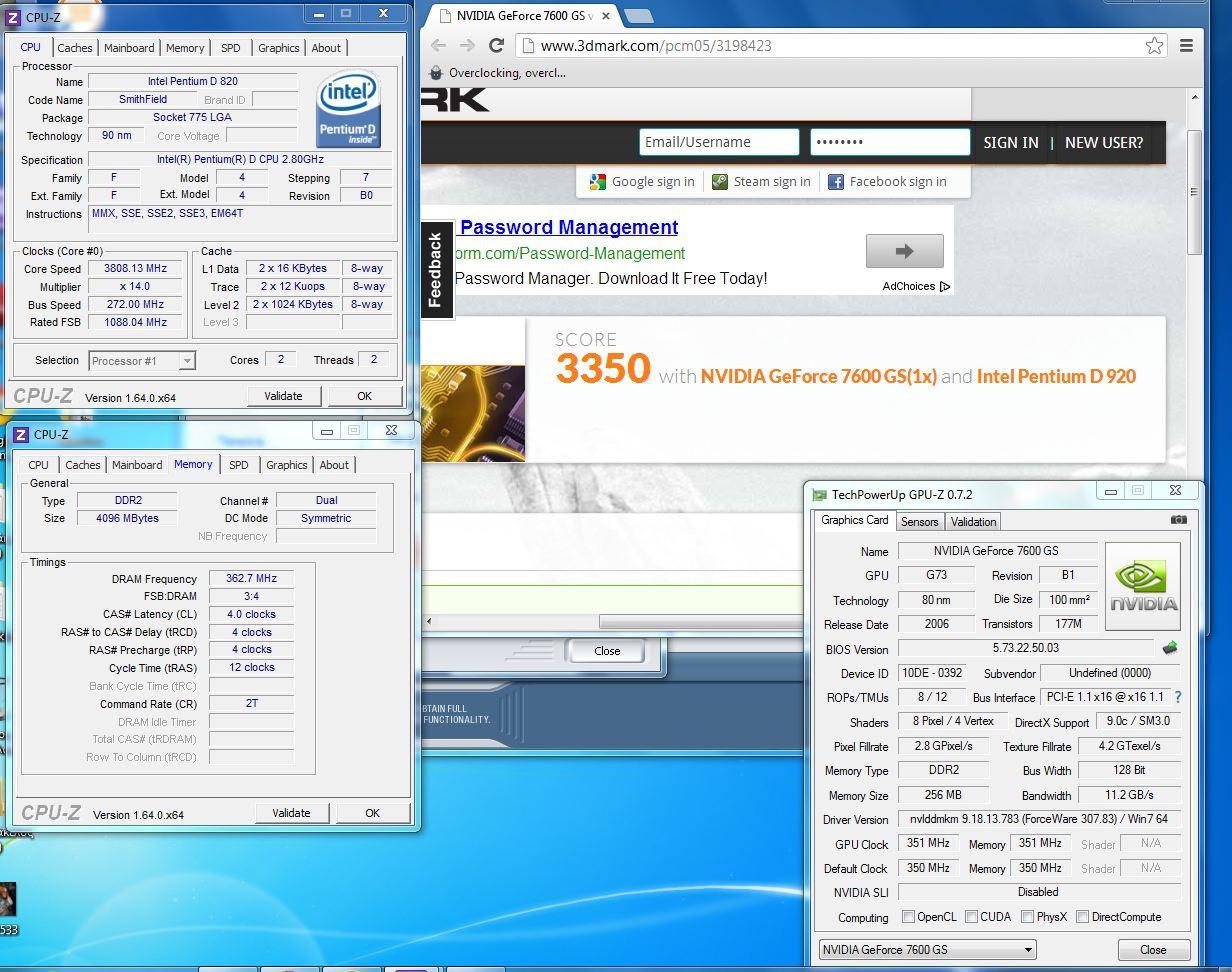Reload the 3dmark page
This screenshot has width=1232, height=972.
coord(496,45)
